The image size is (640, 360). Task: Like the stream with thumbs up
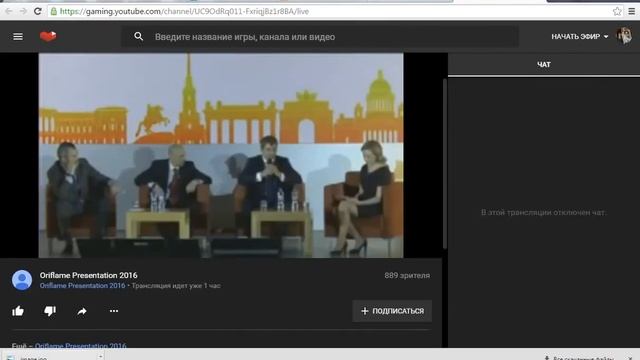tap(18, 311)
